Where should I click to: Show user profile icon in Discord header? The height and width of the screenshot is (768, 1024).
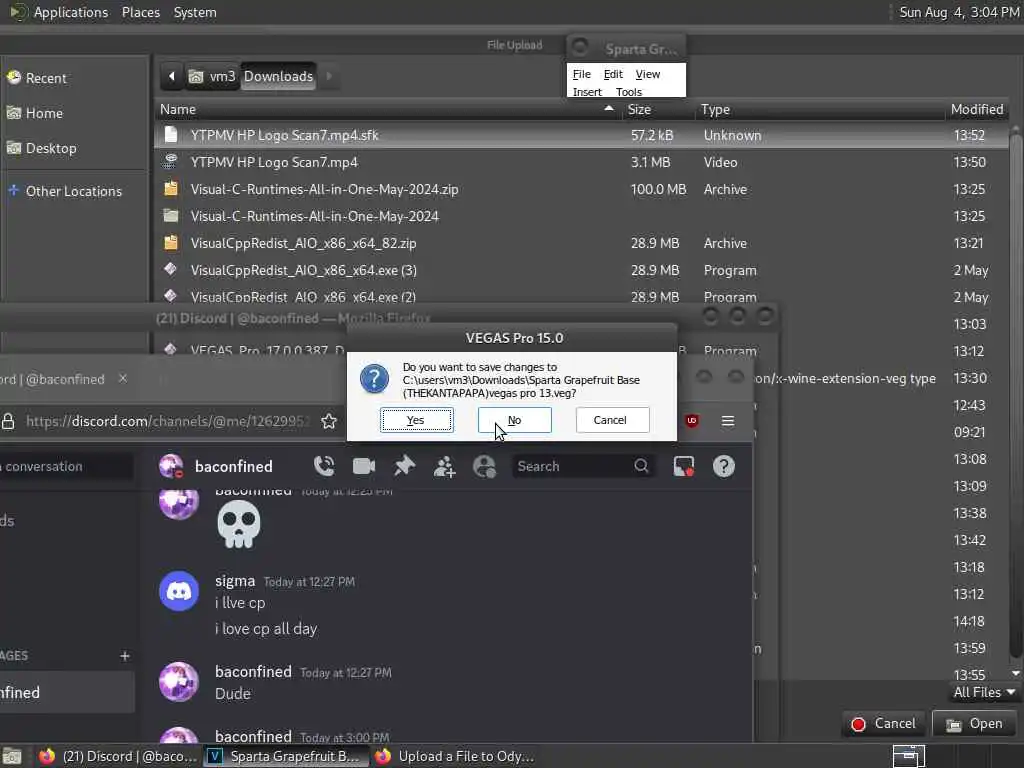pyautogui.click(x=485, y=466)
